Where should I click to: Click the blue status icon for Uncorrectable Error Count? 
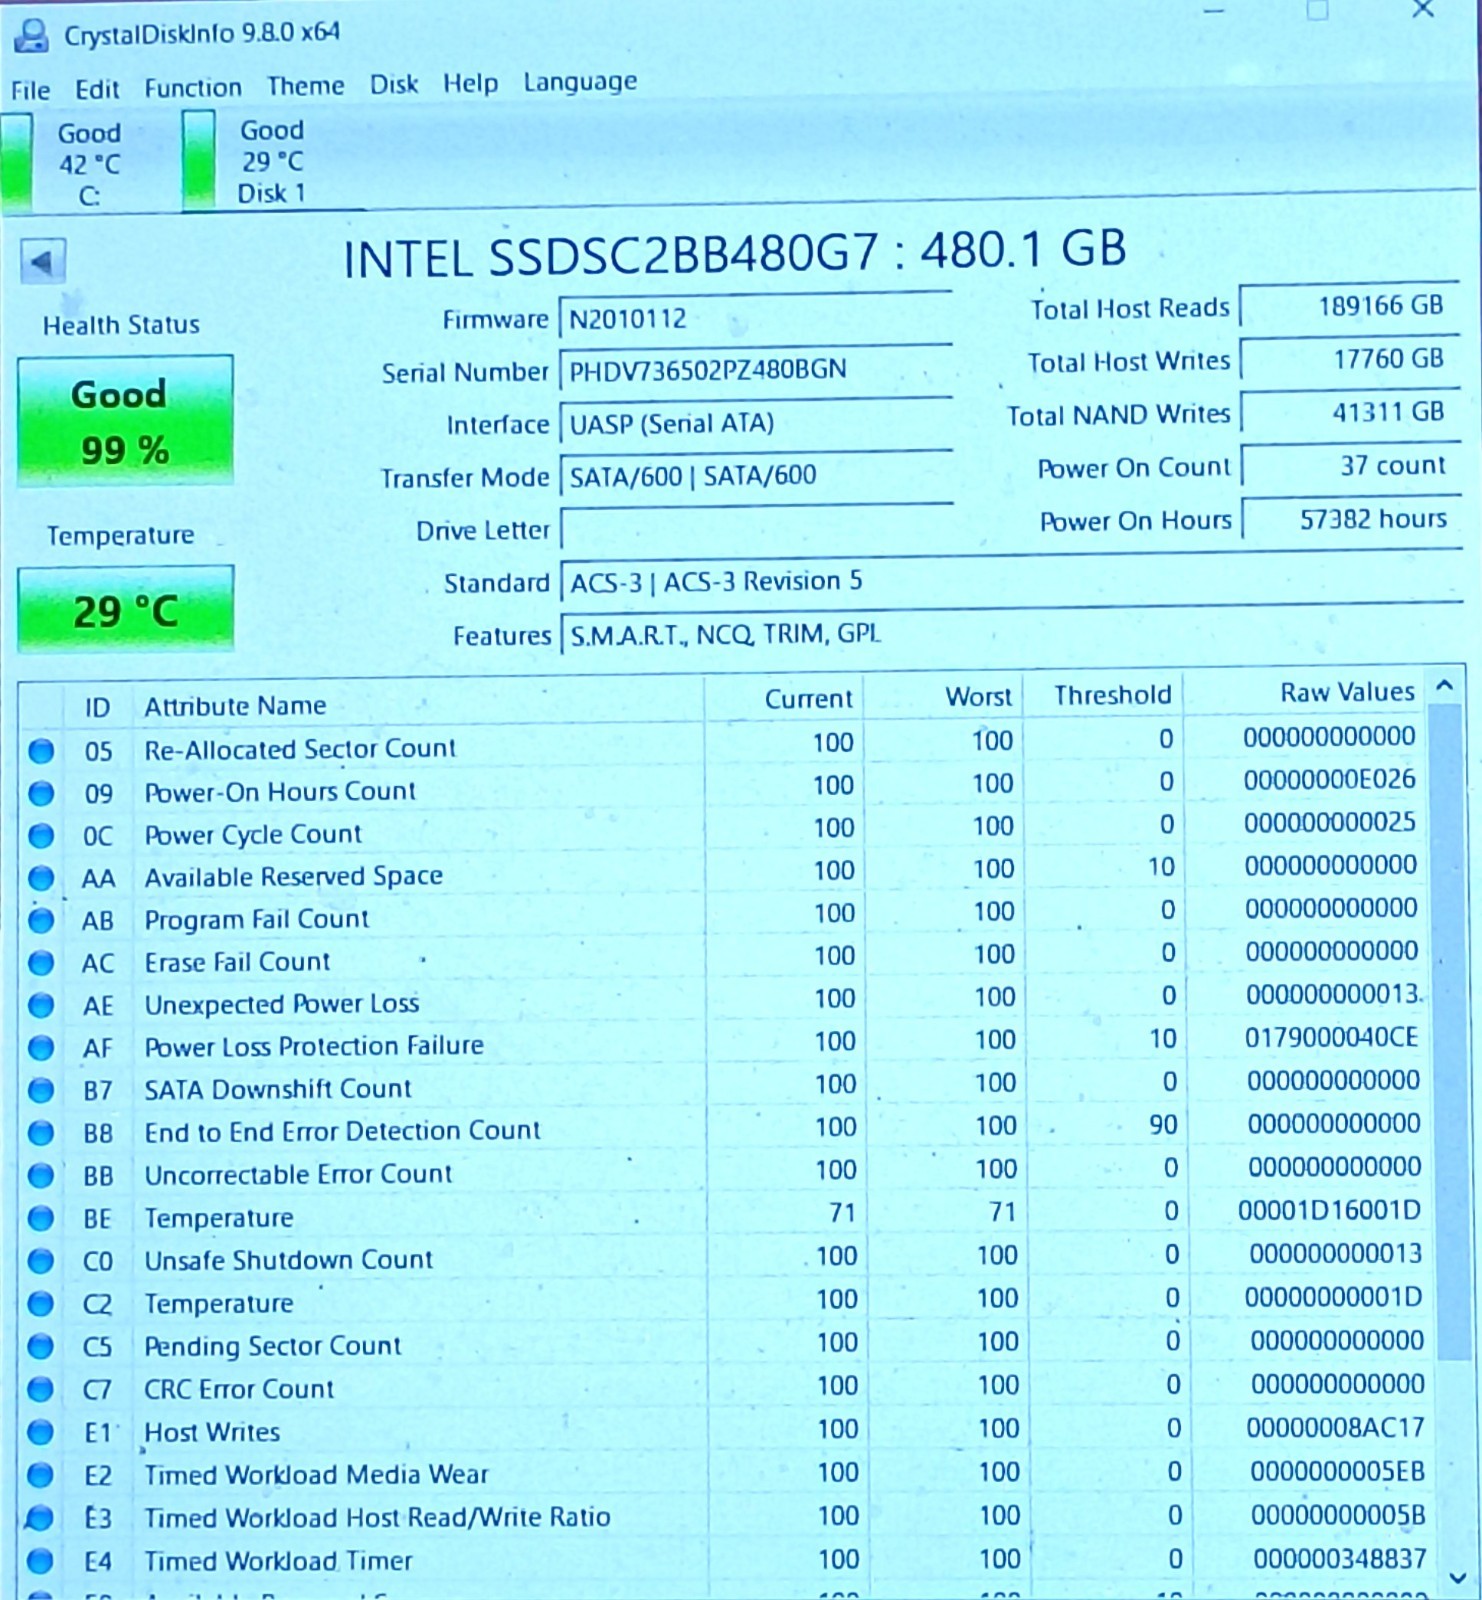pyautogui.click(x=41, y=1176)
